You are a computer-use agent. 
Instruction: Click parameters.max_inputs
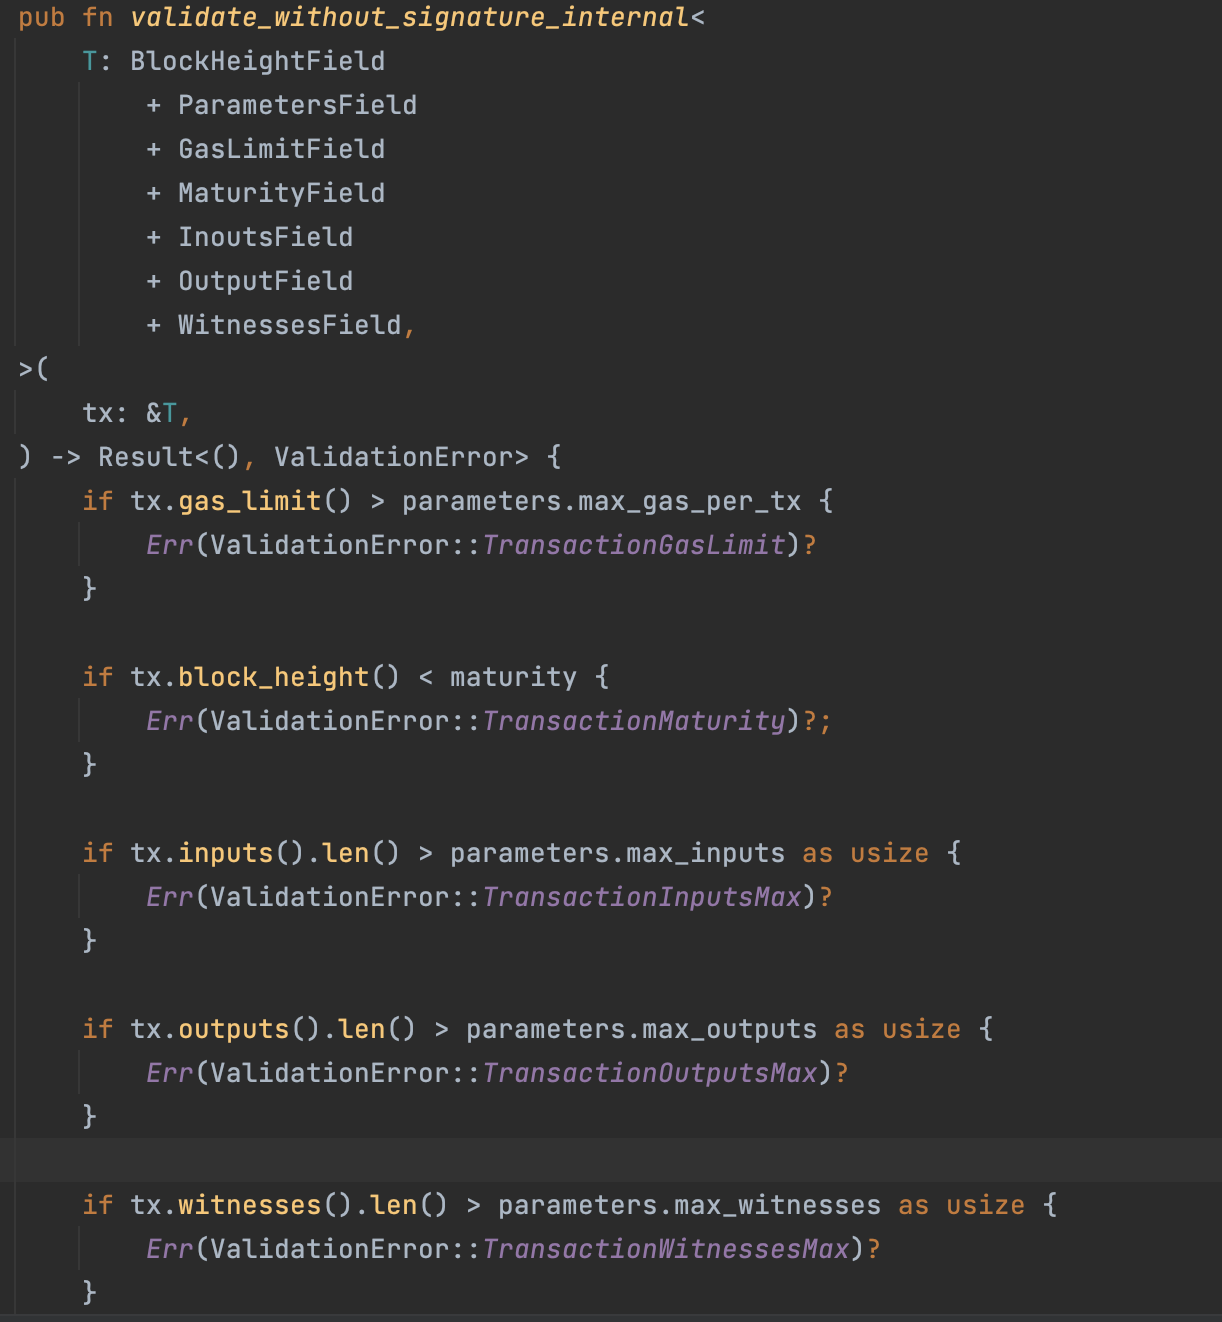(x=618, y=853)
